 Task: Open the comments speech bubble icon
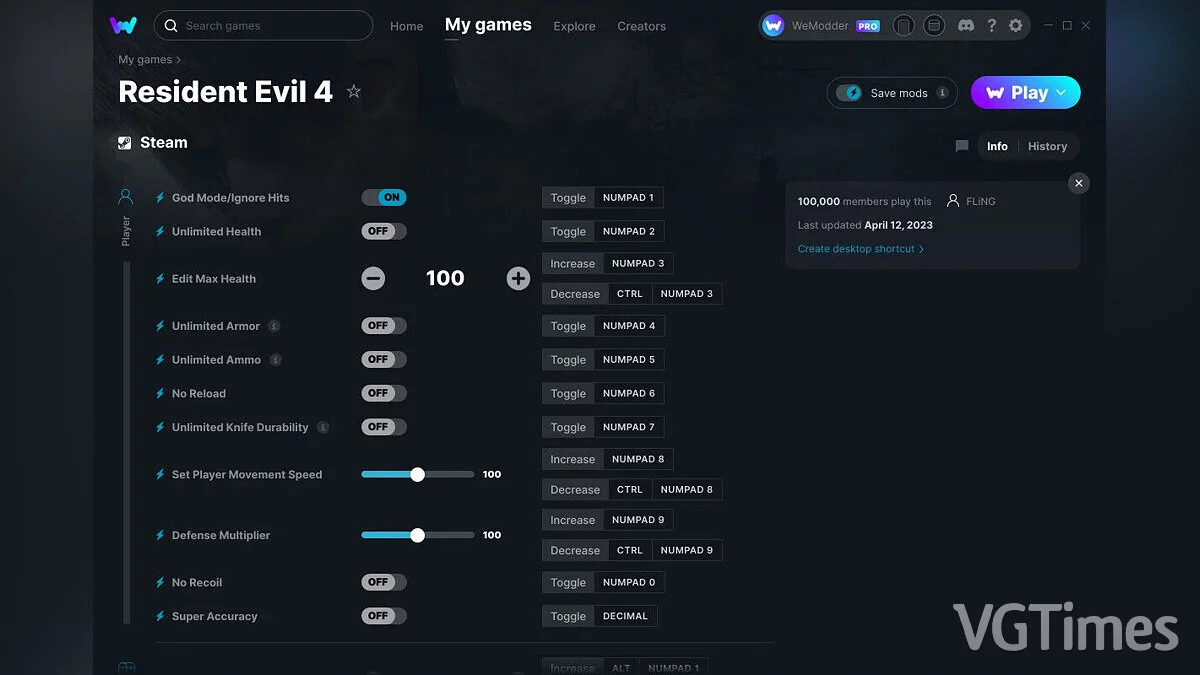click(x=962, y=146)
